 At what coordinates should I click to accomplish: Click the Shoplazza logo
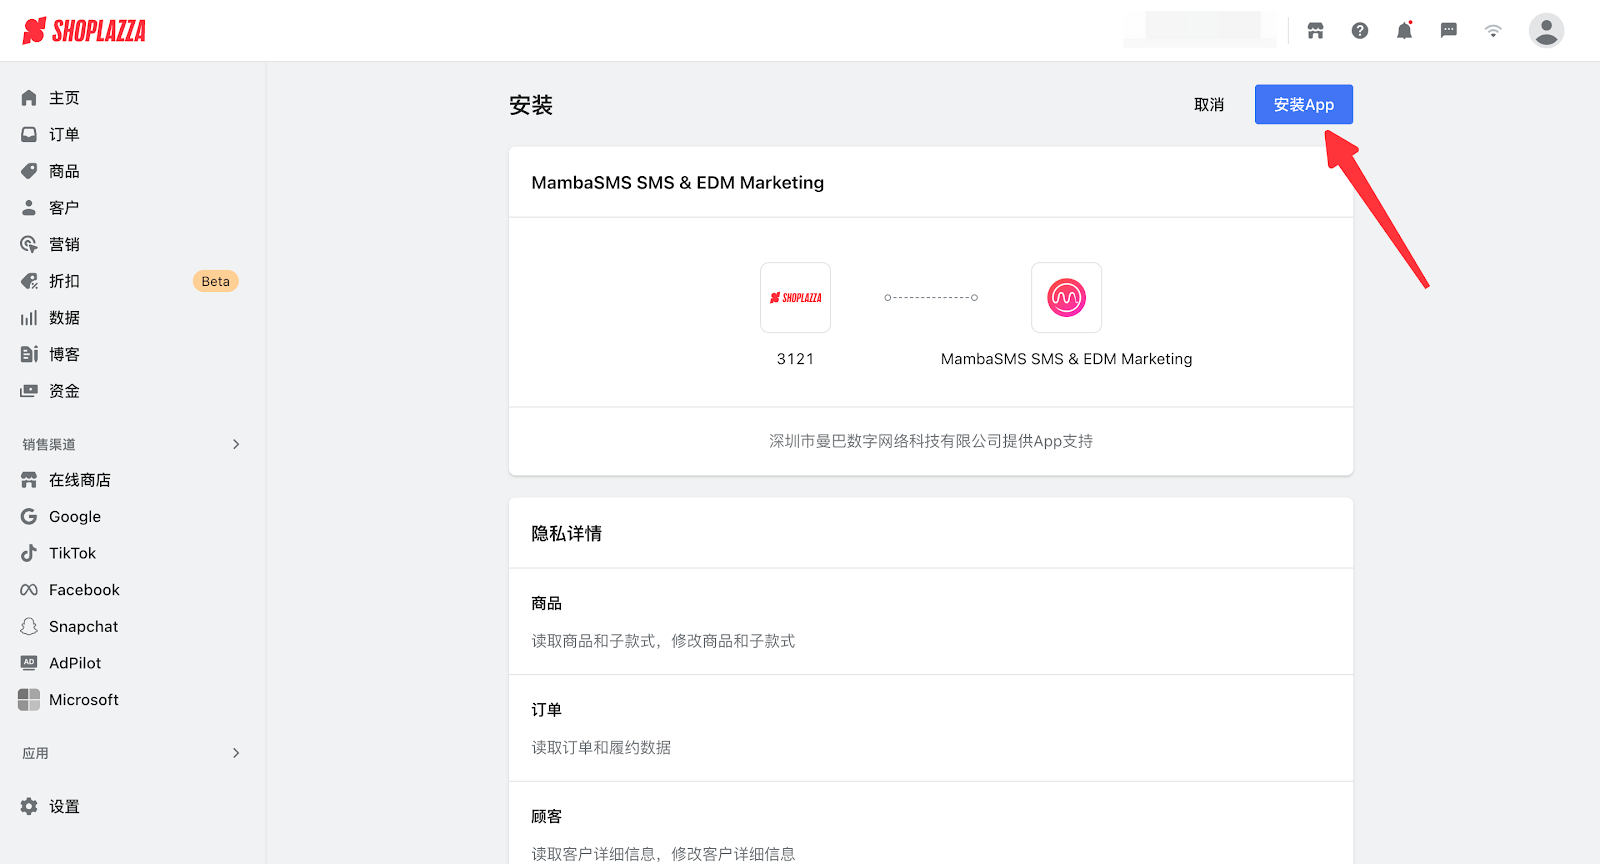tap(84, 31)
